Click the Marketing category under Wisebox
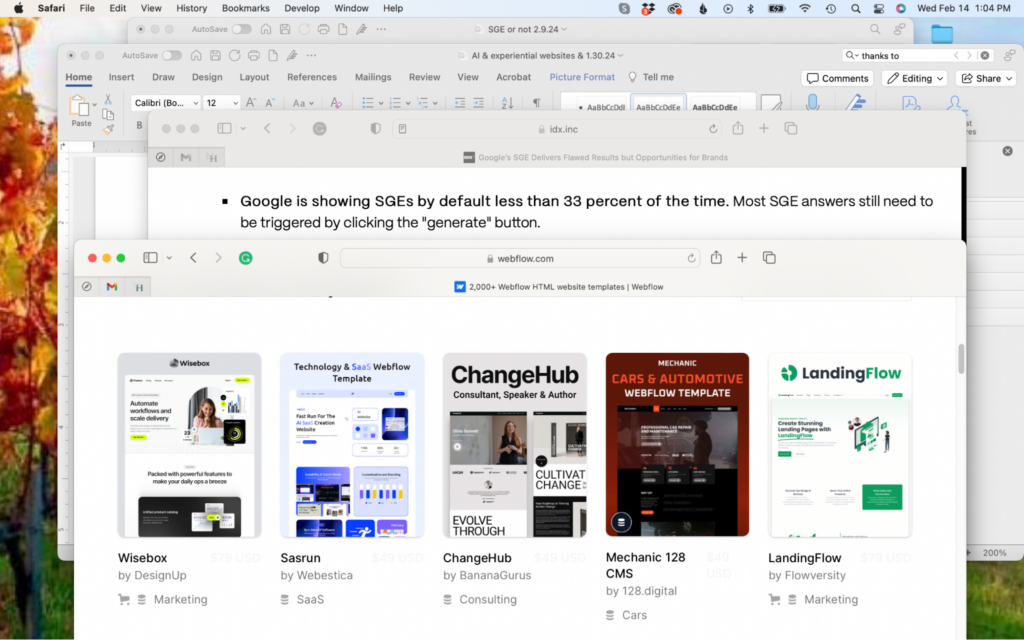 180,600
